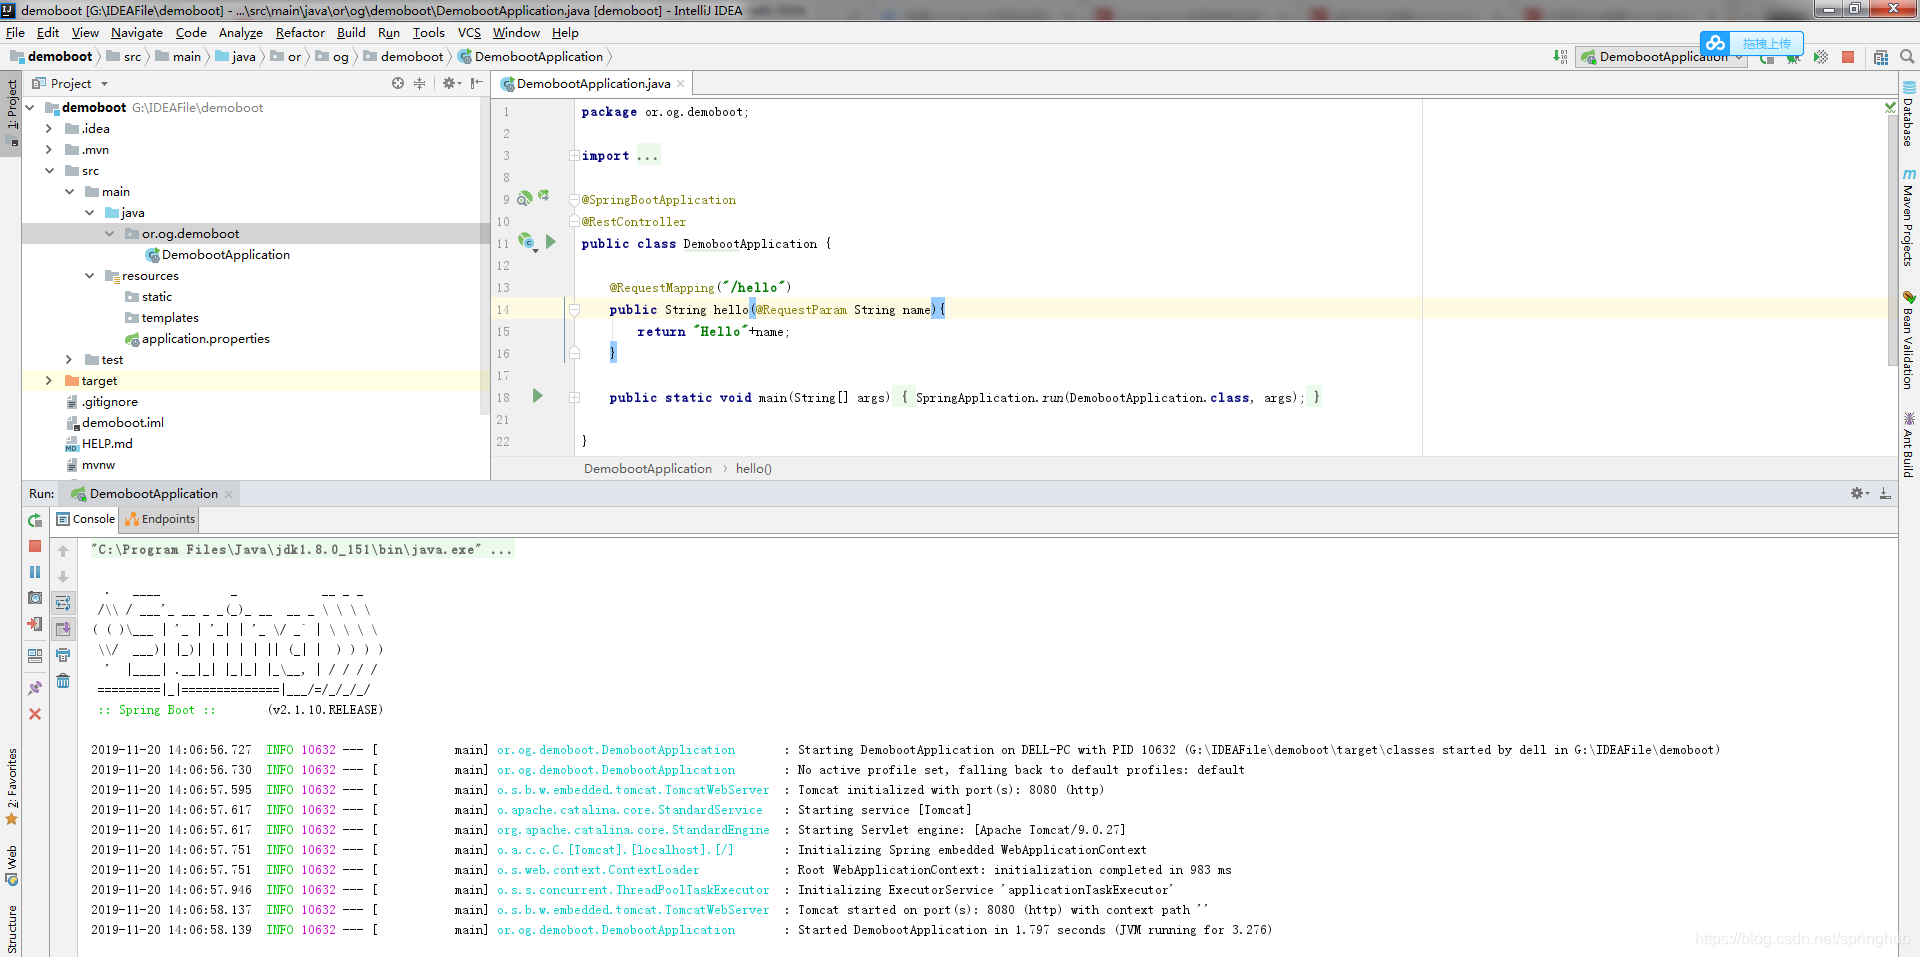Image resolution: width=1920 pixels, height=957 pixels.
Task: Toggle Bean Validation tool window
Action: point(1908,340)
